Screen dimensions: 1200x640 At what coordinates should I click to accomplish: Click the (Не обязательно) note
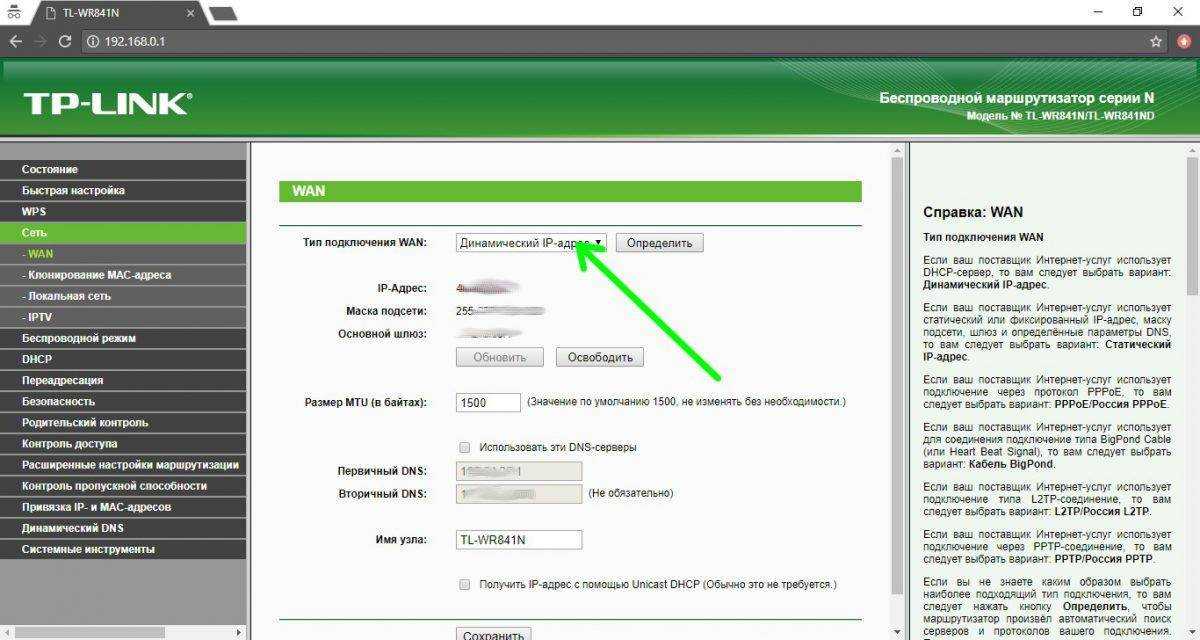click(630, 493)
